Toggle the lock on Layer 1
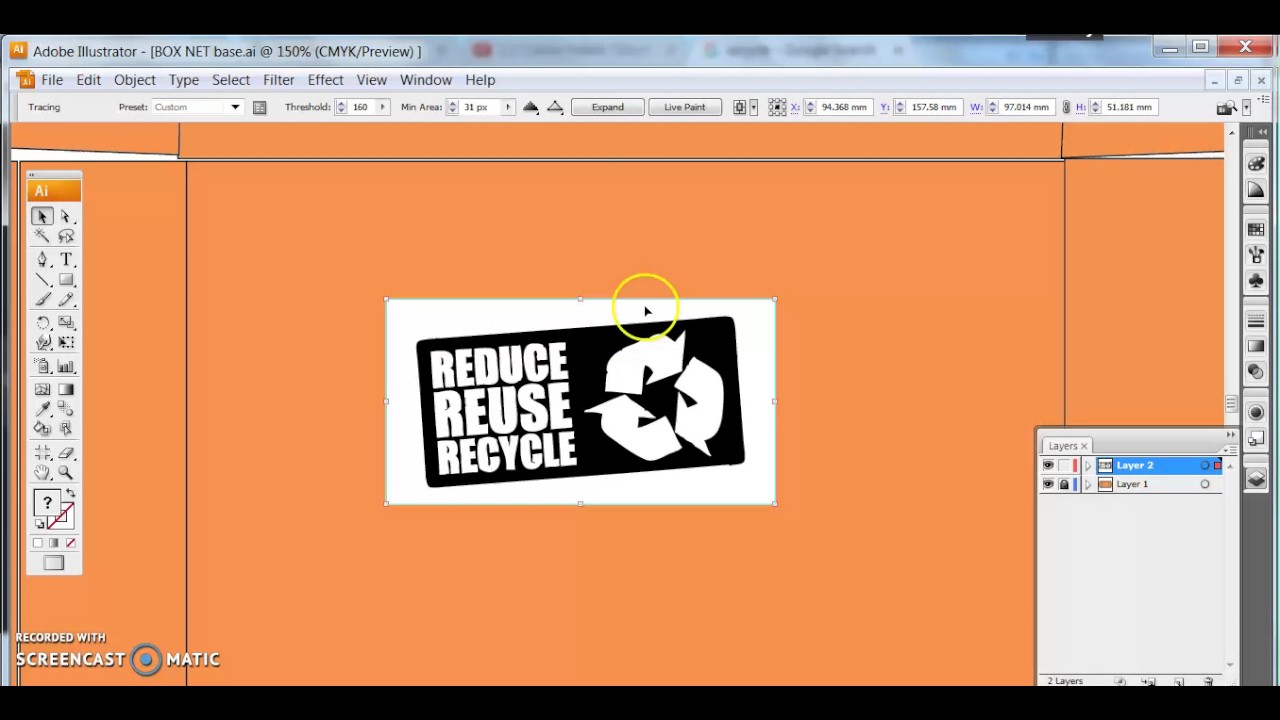1280x720 pixels. click(1064, 484)
